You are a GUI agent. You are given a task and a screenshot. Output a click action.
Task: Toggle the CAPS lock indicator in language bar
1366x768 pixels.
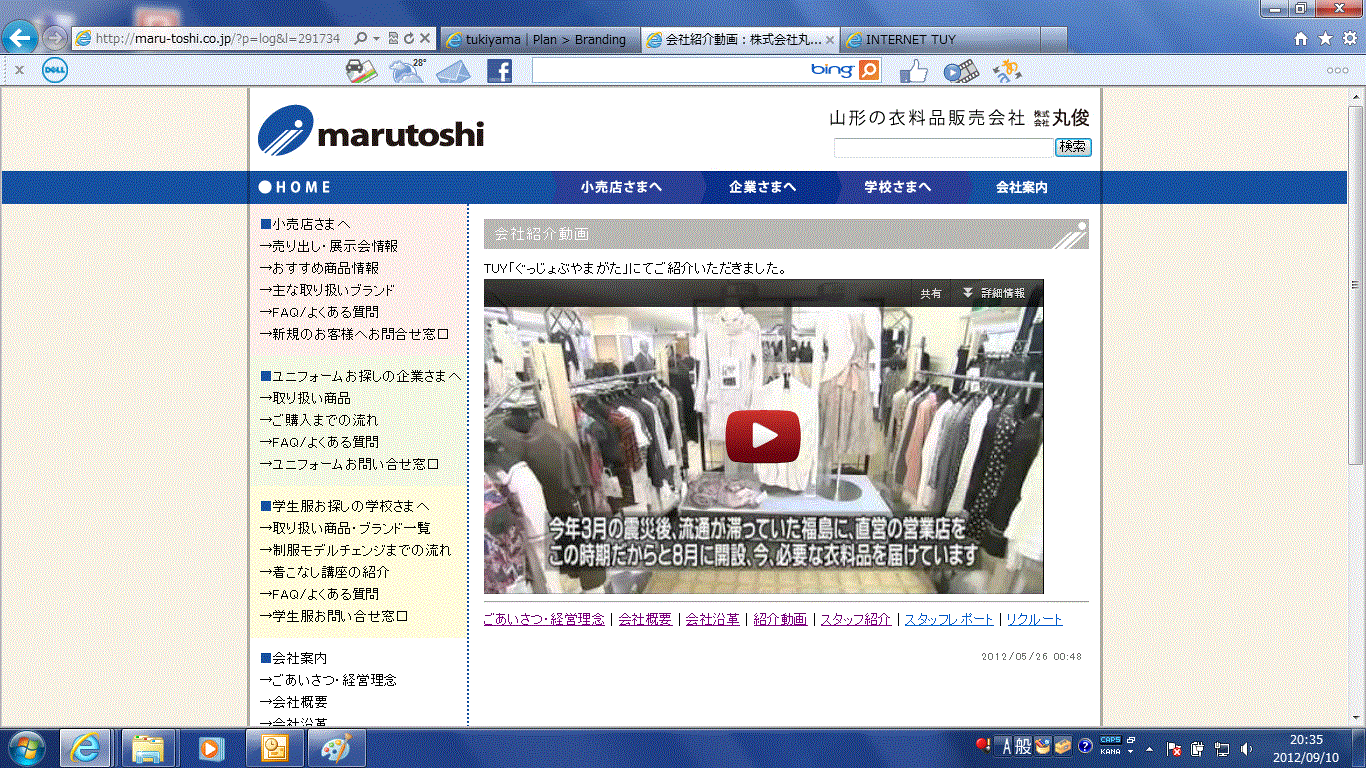pyautogui.click(x=1110, y=741)
